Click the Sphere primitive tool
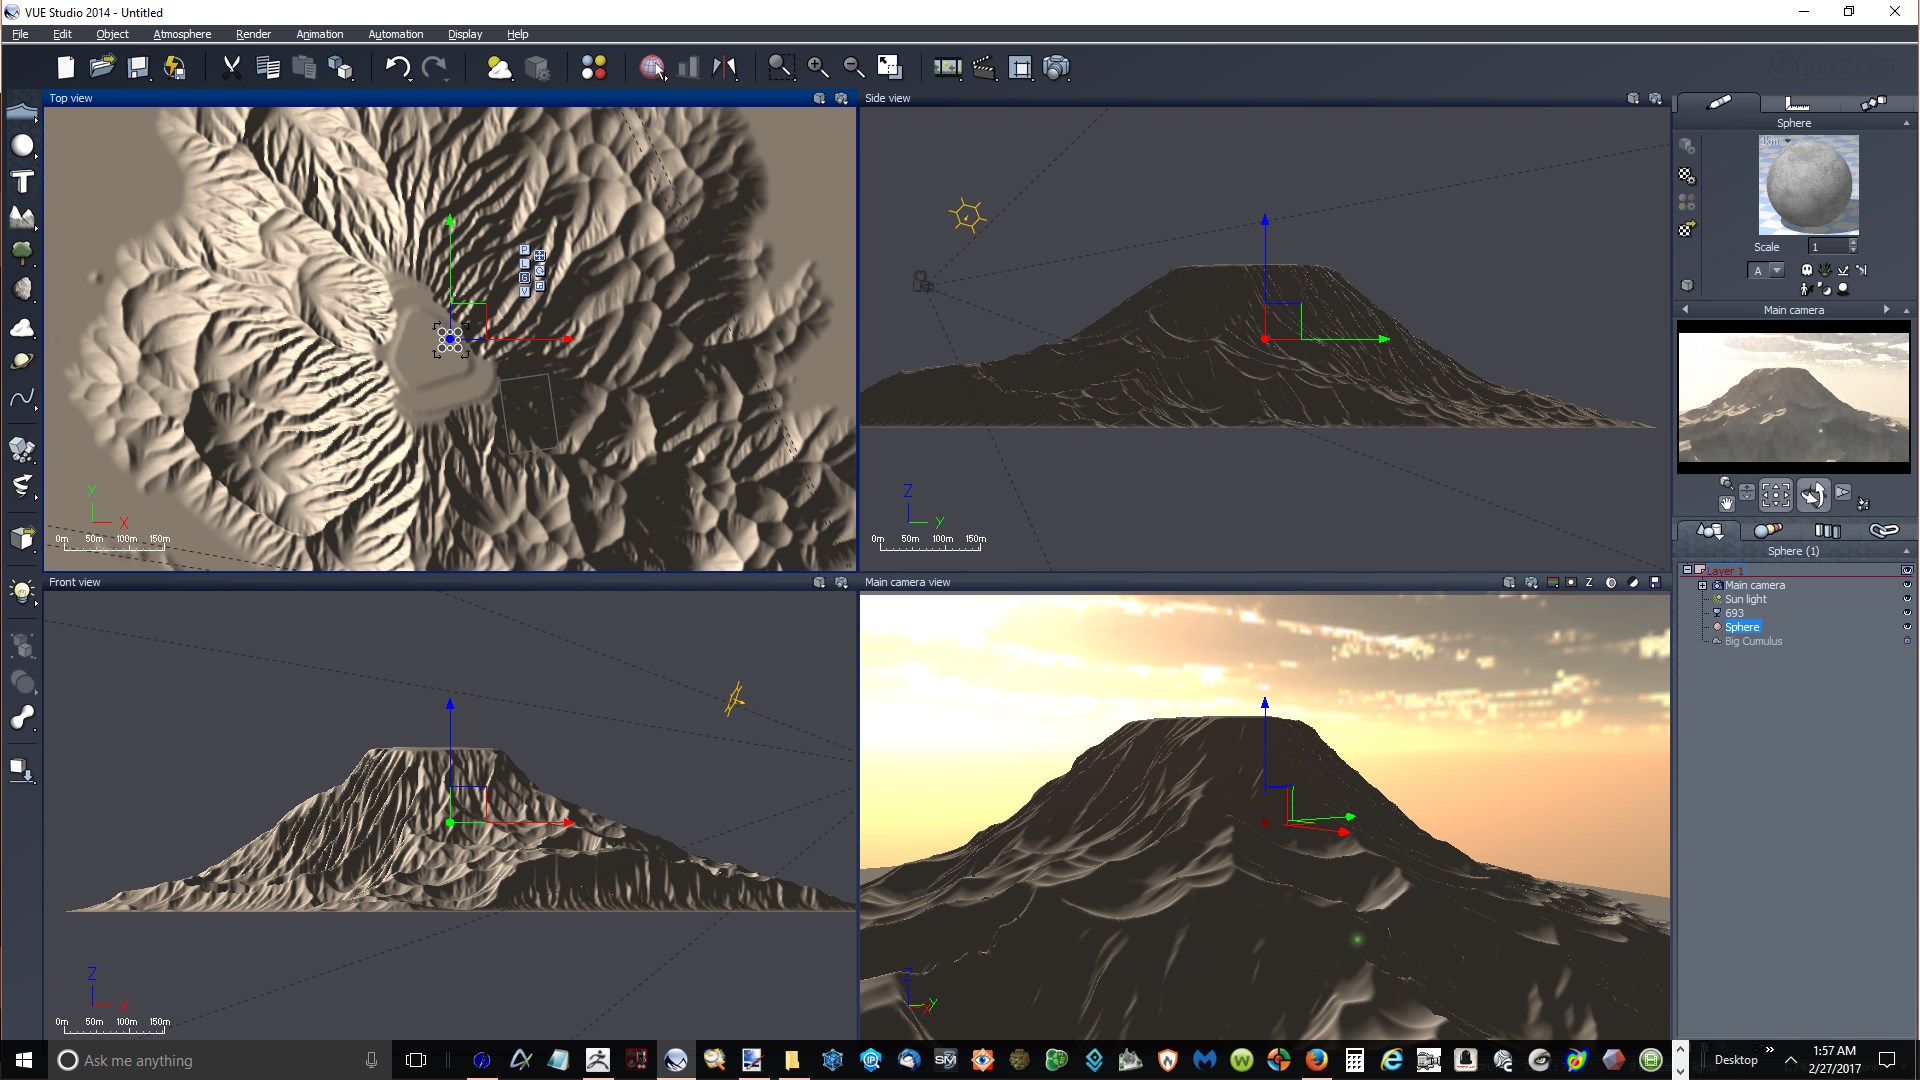1920x1080 pixels. [x=22, y=146]
